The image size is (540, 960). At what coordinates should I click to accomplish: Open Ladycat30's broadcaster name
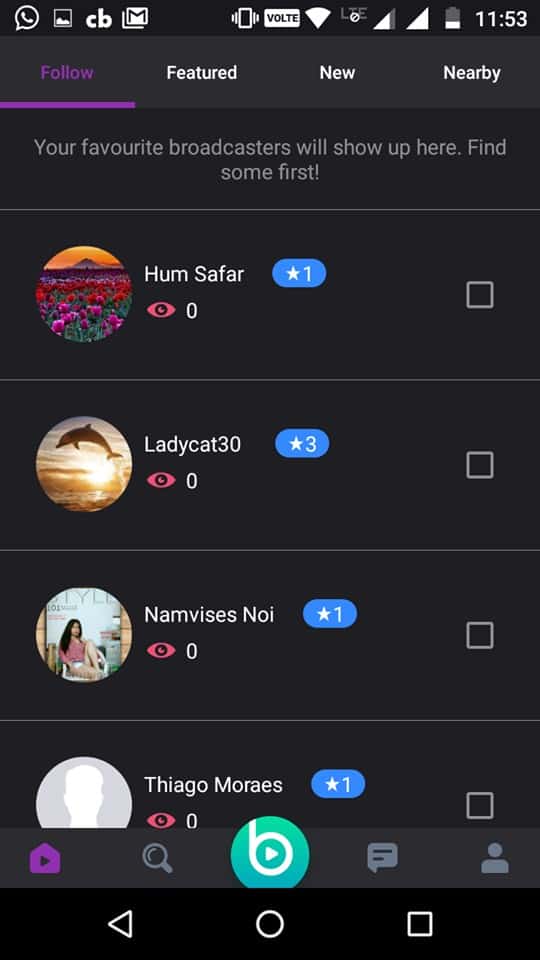point(192,444)
